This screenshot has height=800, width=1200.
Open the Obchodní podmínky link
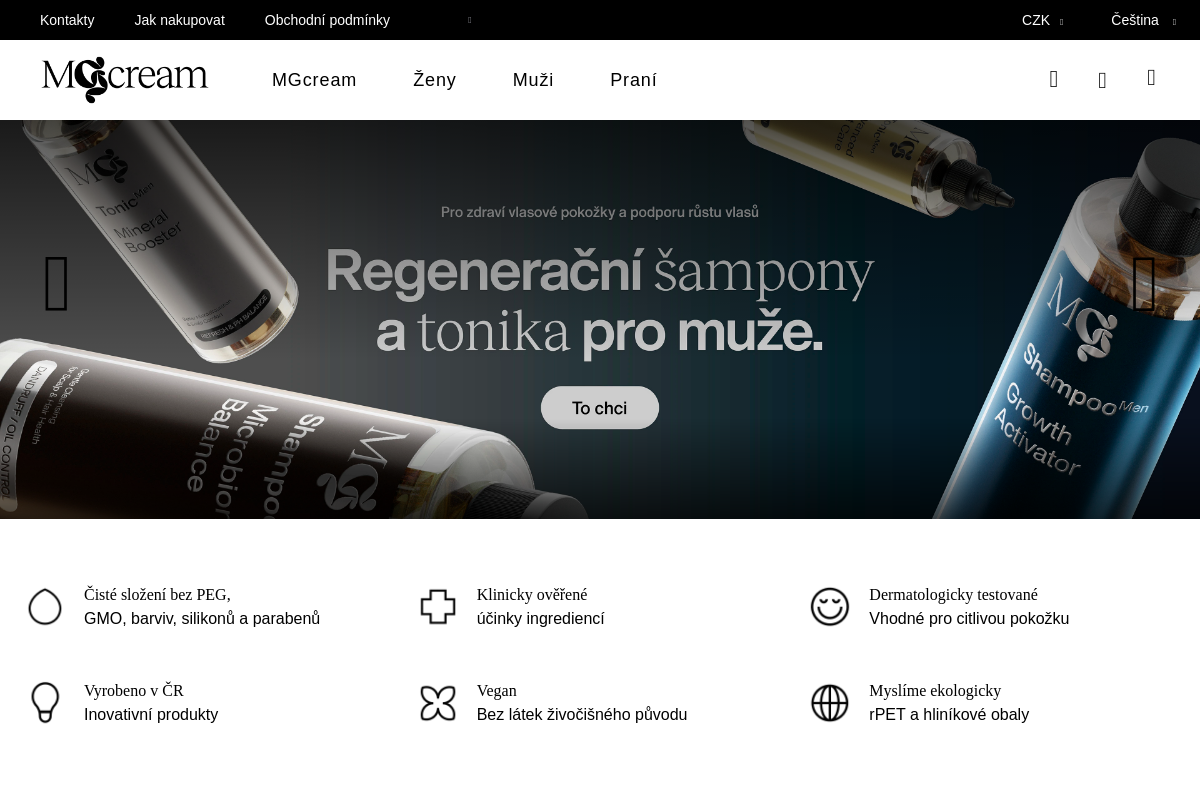(x=327, y=20)
